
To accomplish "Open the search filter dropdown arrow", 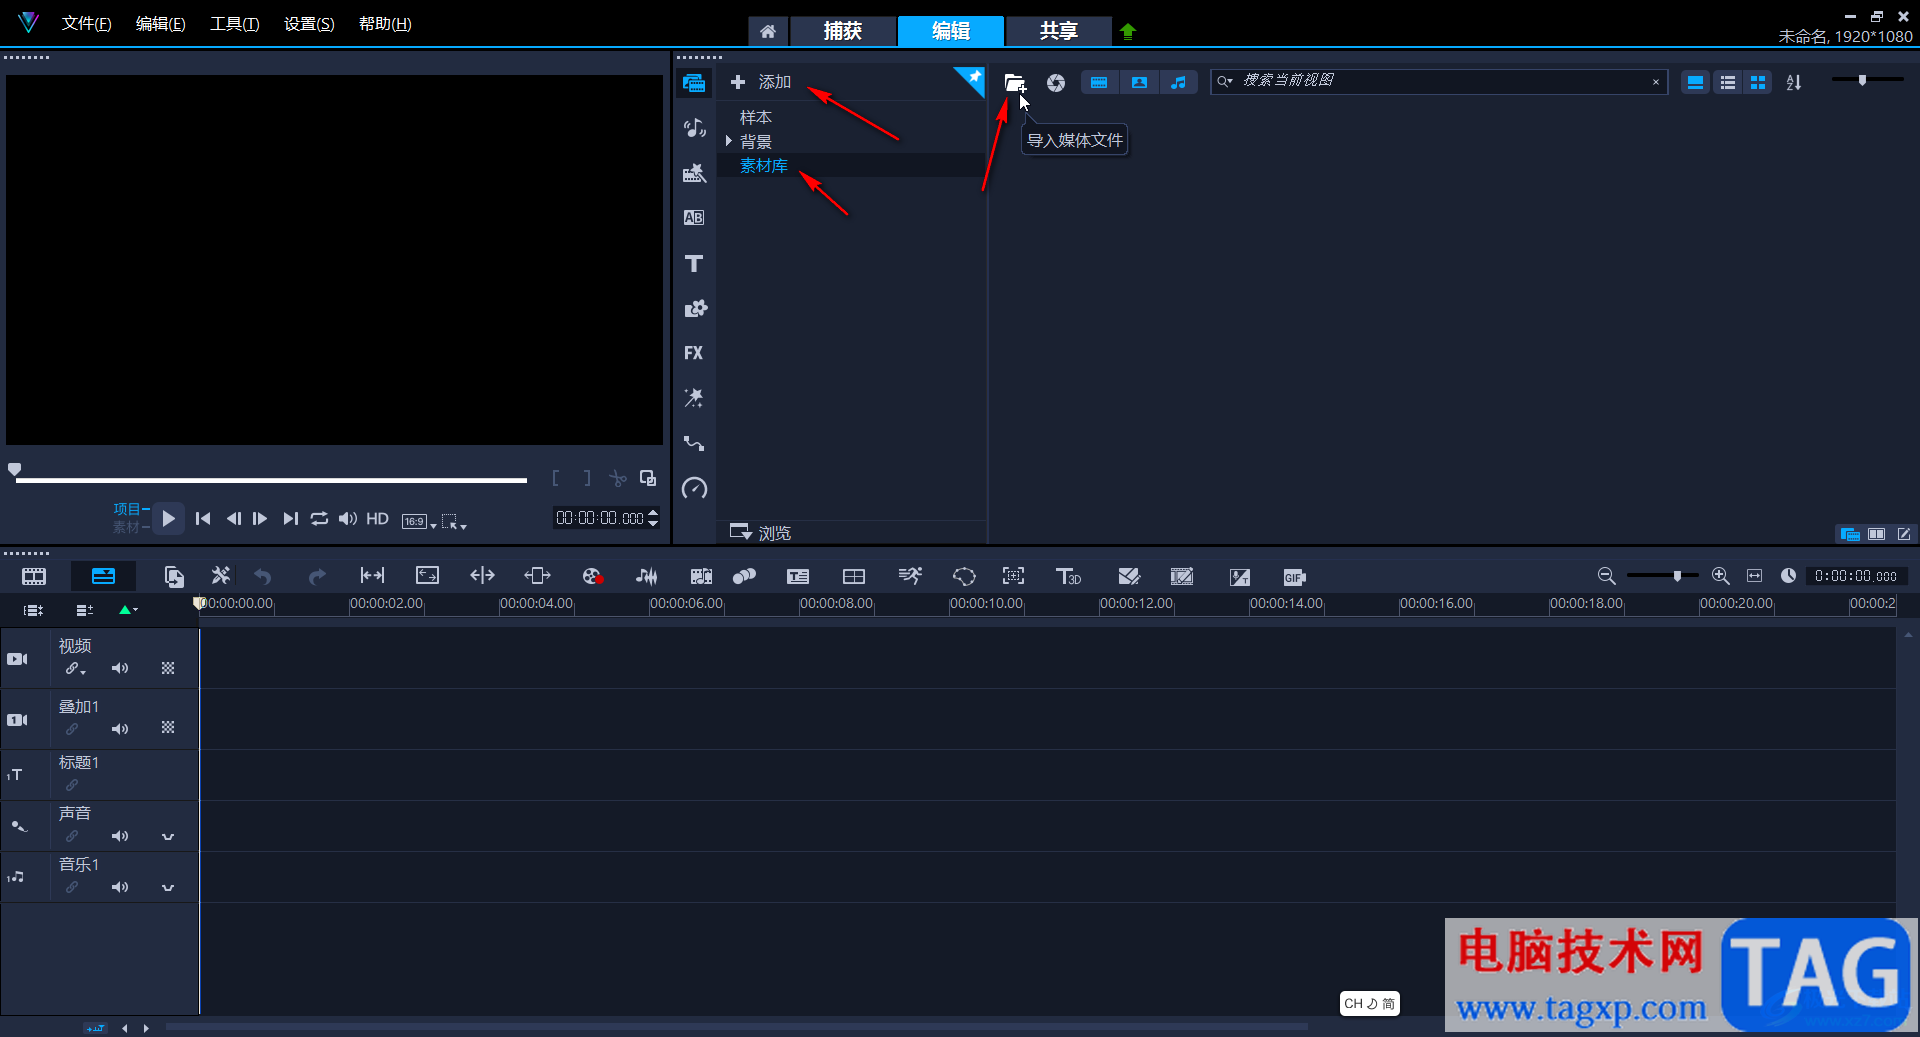I will (x=1225, y=81).
